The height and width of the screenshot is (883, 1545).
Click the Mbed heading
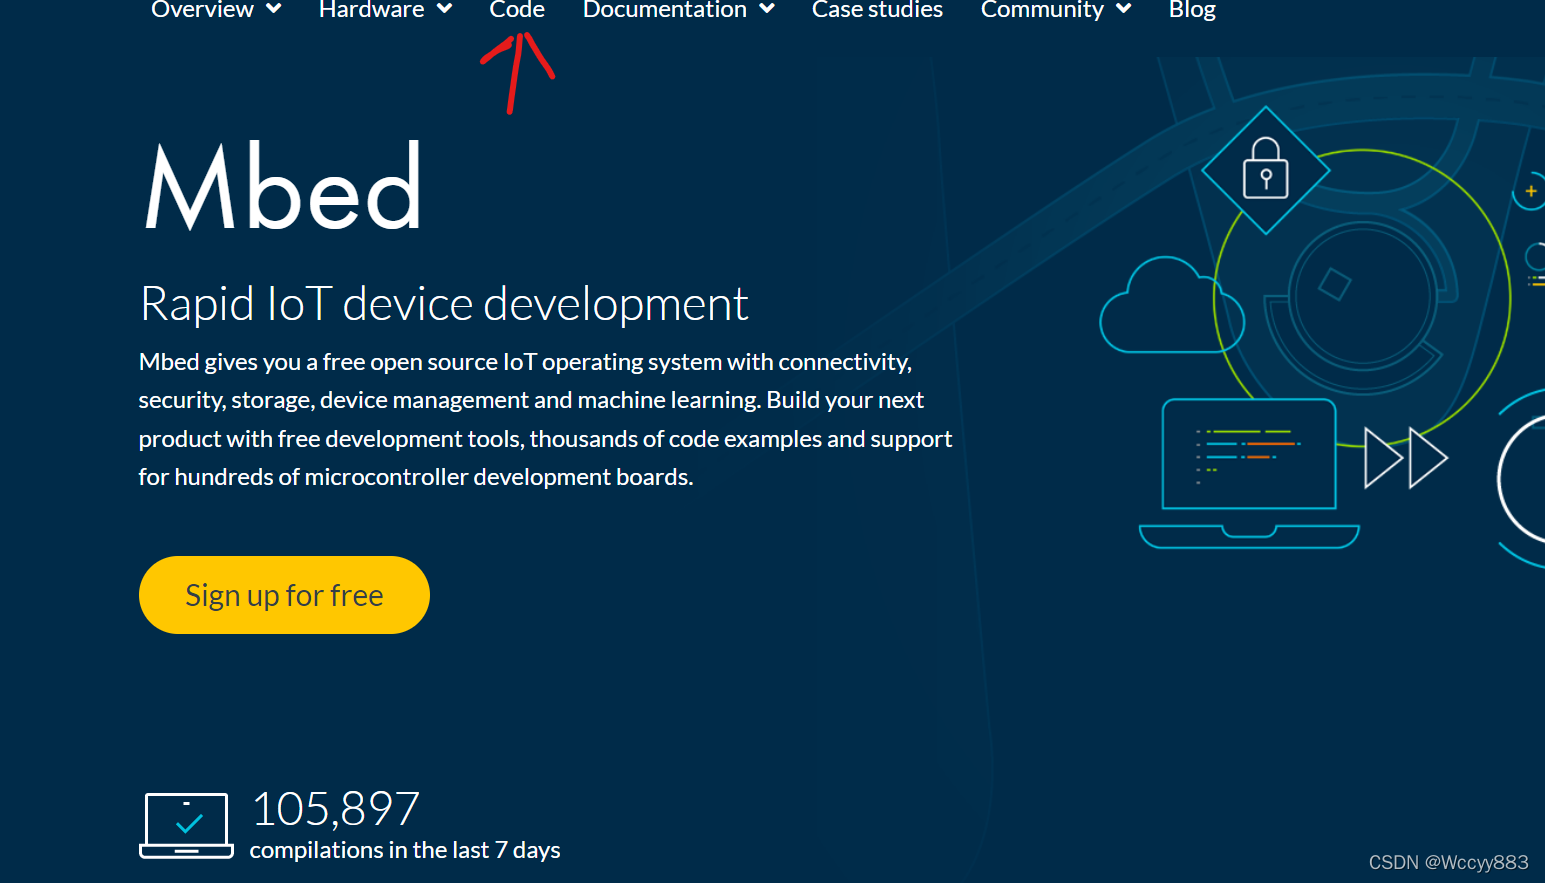click(283, 187)
